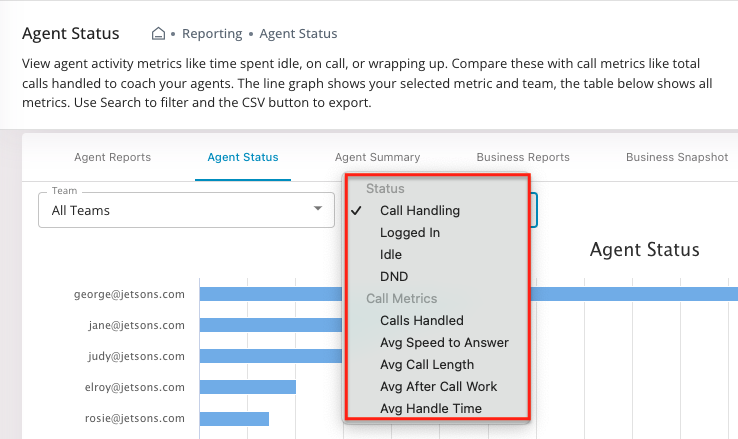Open the Business Snapshot tab

pos(677,157)
